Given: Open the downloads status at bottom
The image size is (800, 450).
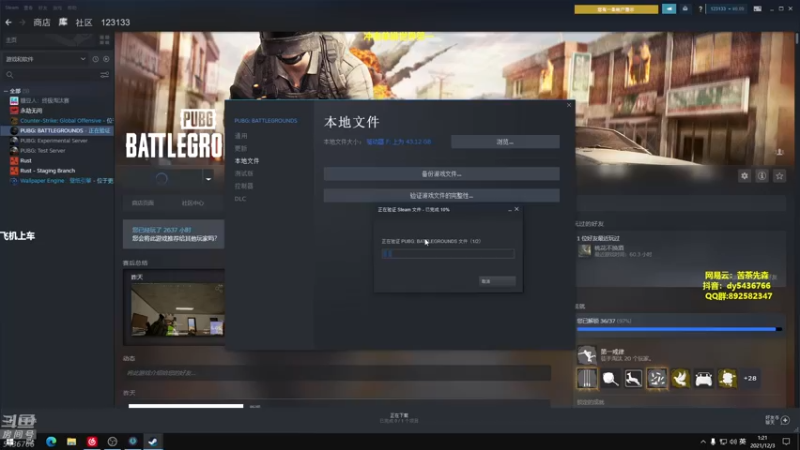Looking at the screenshot, I should click(399, 418).
